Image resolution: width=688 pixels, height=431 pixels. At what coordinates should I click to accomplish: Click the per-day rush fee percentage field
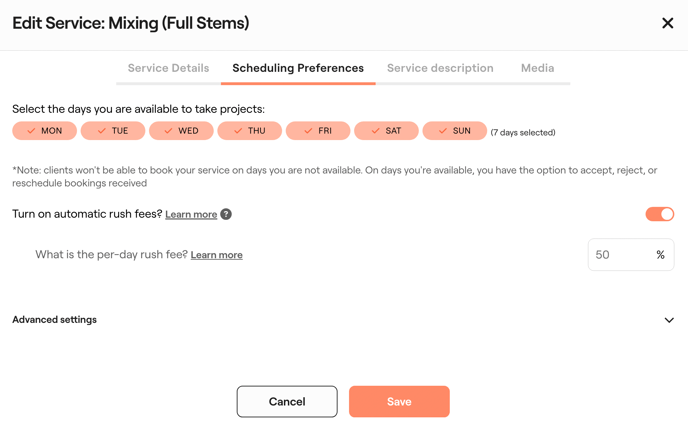(x=620, y=255)
